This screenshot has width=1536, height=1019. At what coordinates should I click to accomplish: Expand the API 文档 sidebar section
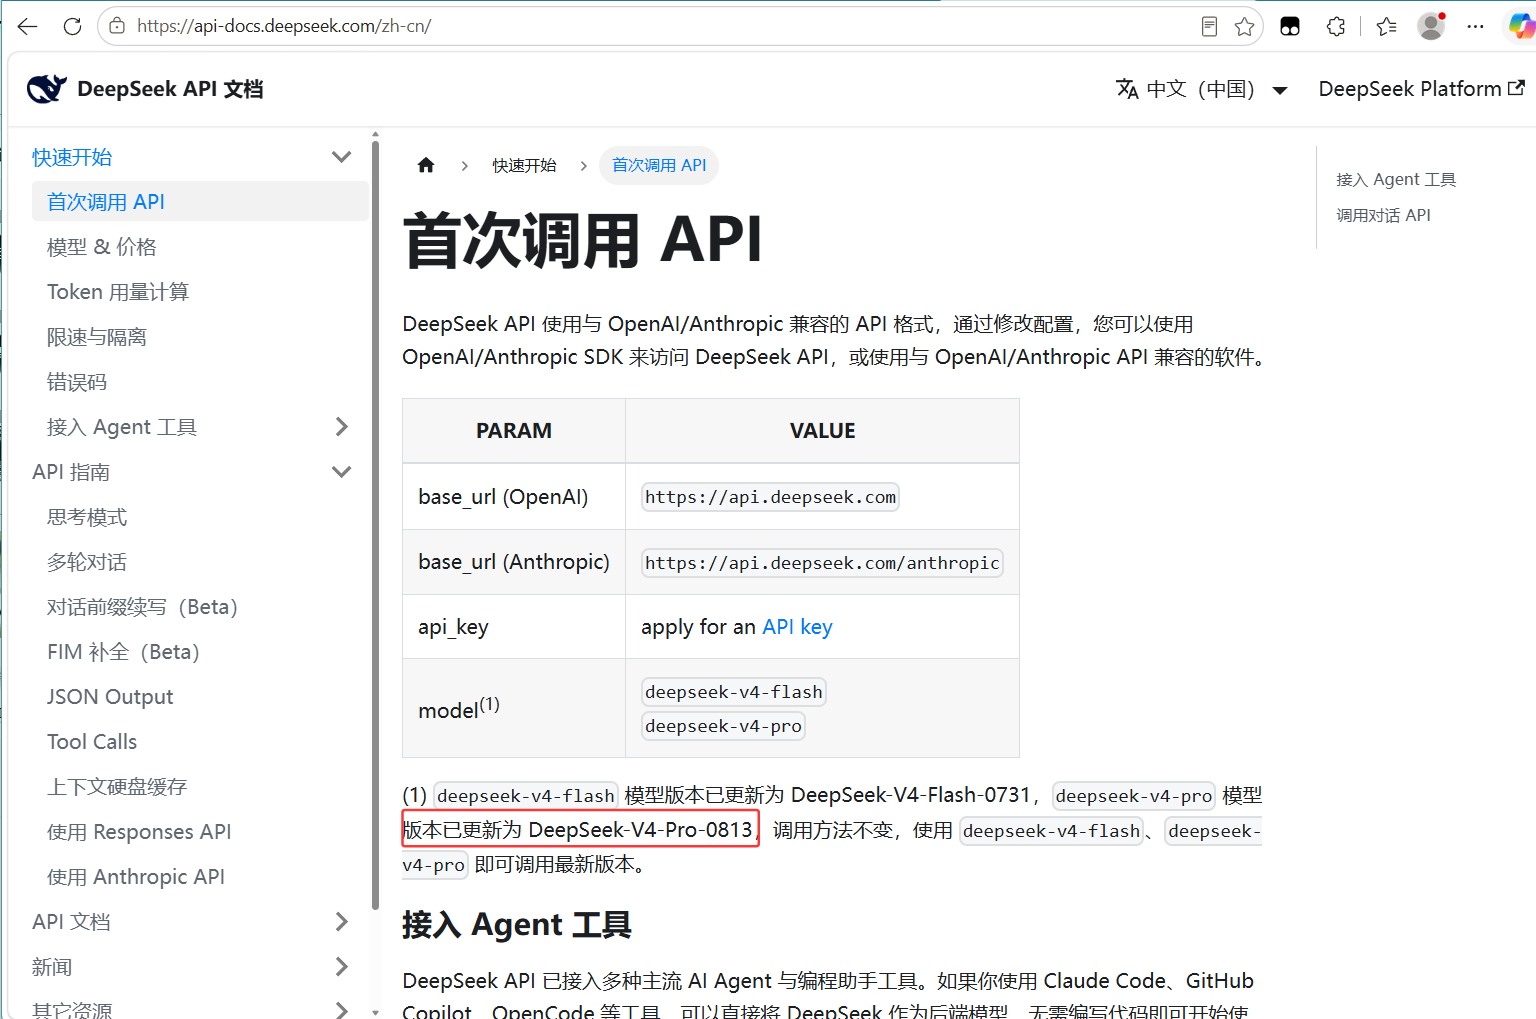(x=341, y=922)
